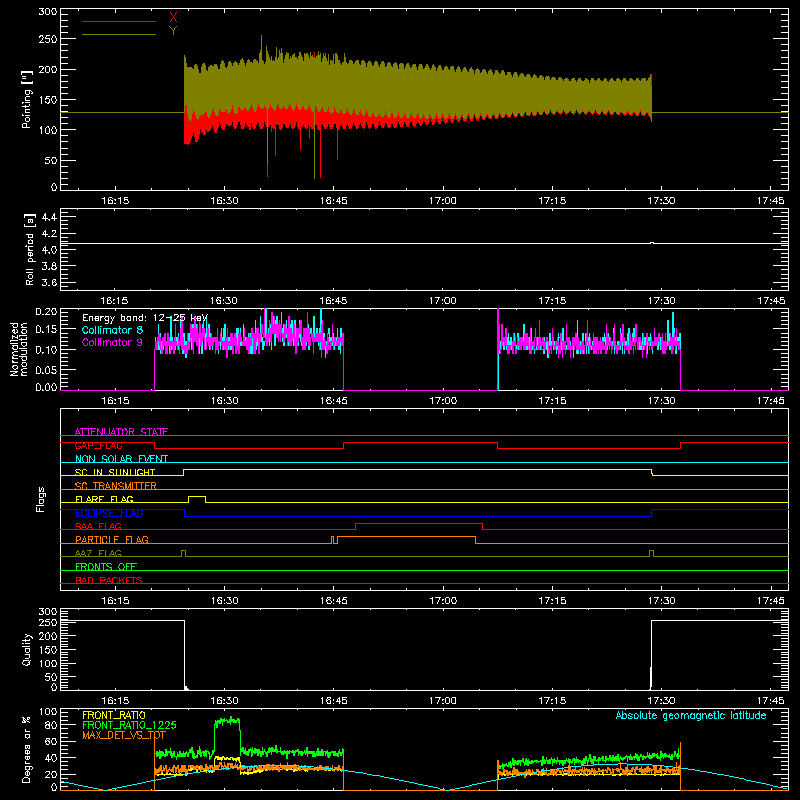Click the NON_SOLAR_EVENT flag label
The image size is (800, 800).
tap(121, 459)
